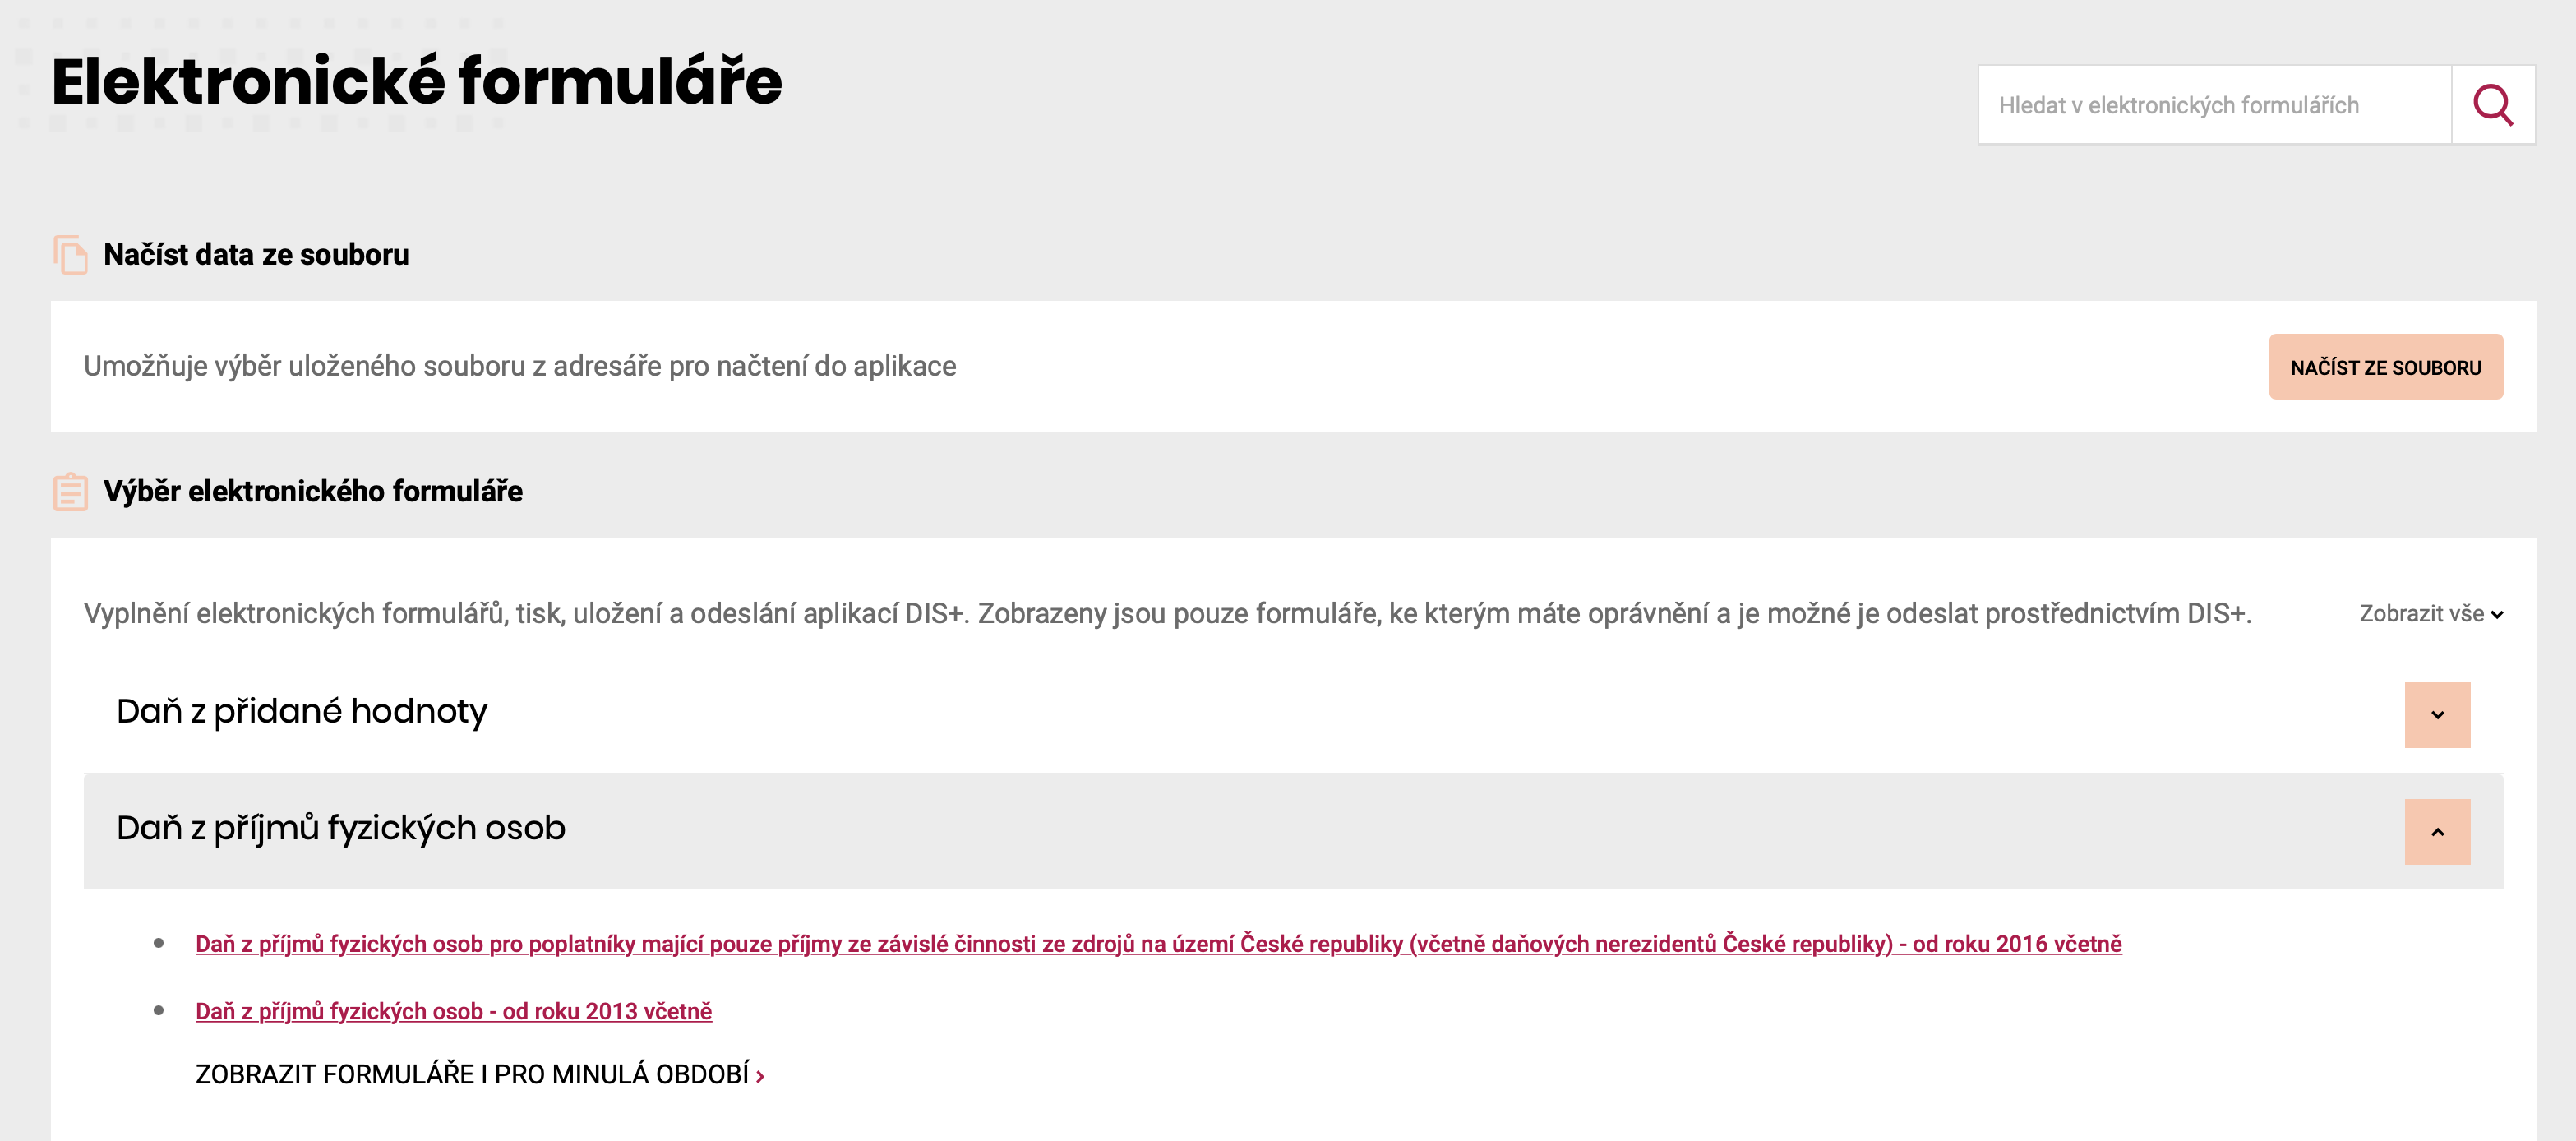This screenshot has height=1141, width=2576.
Task: Open the Zobrazit vše dropdown
Action: 2430,614
